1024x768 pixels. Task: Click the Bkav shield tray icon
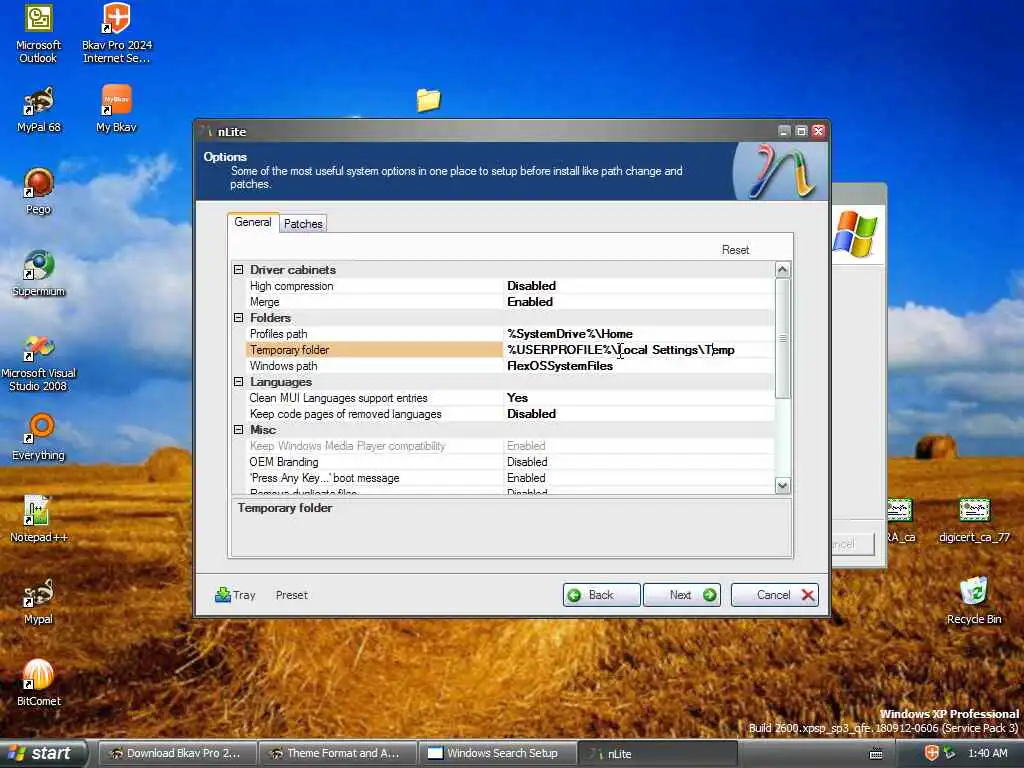tap(932, 753)
